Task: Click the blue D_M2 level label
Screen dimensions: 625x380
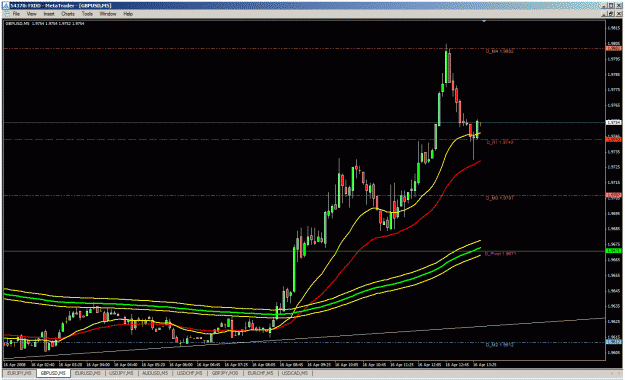Action: 499,345
